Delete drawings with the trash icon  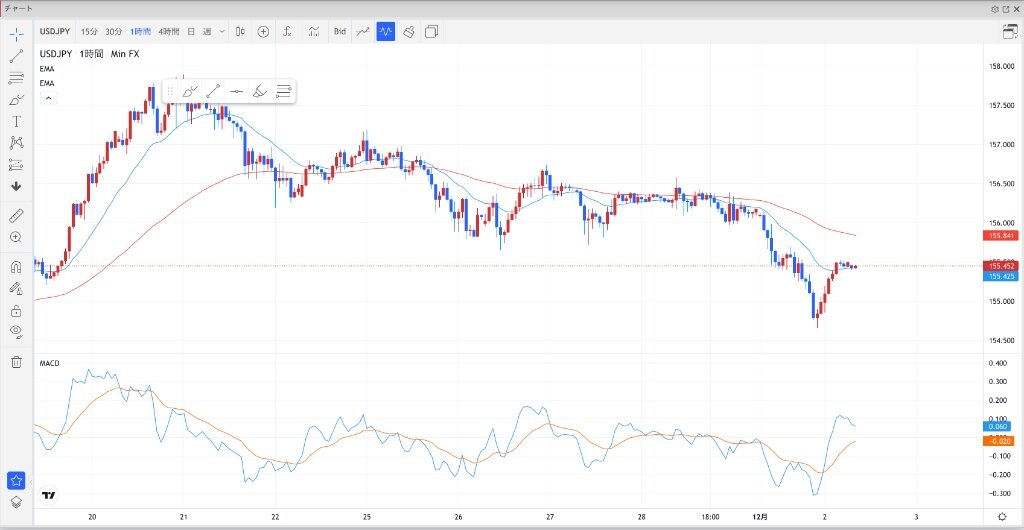pos(16,362)
